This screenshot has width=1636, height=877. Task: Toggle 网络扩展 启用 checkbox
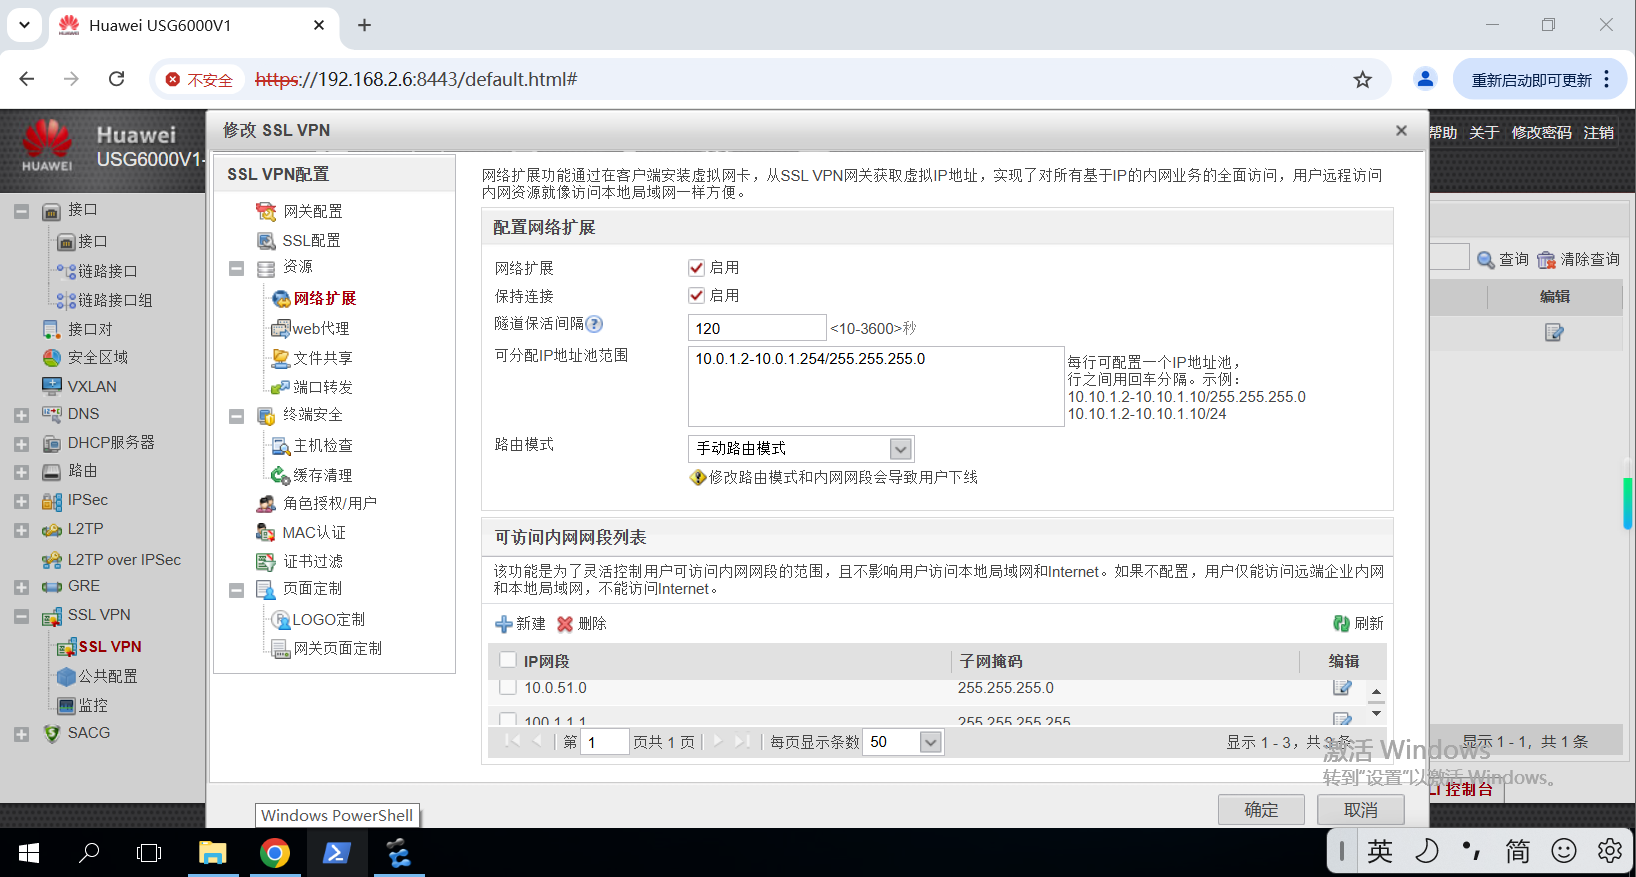click(697, 267)
